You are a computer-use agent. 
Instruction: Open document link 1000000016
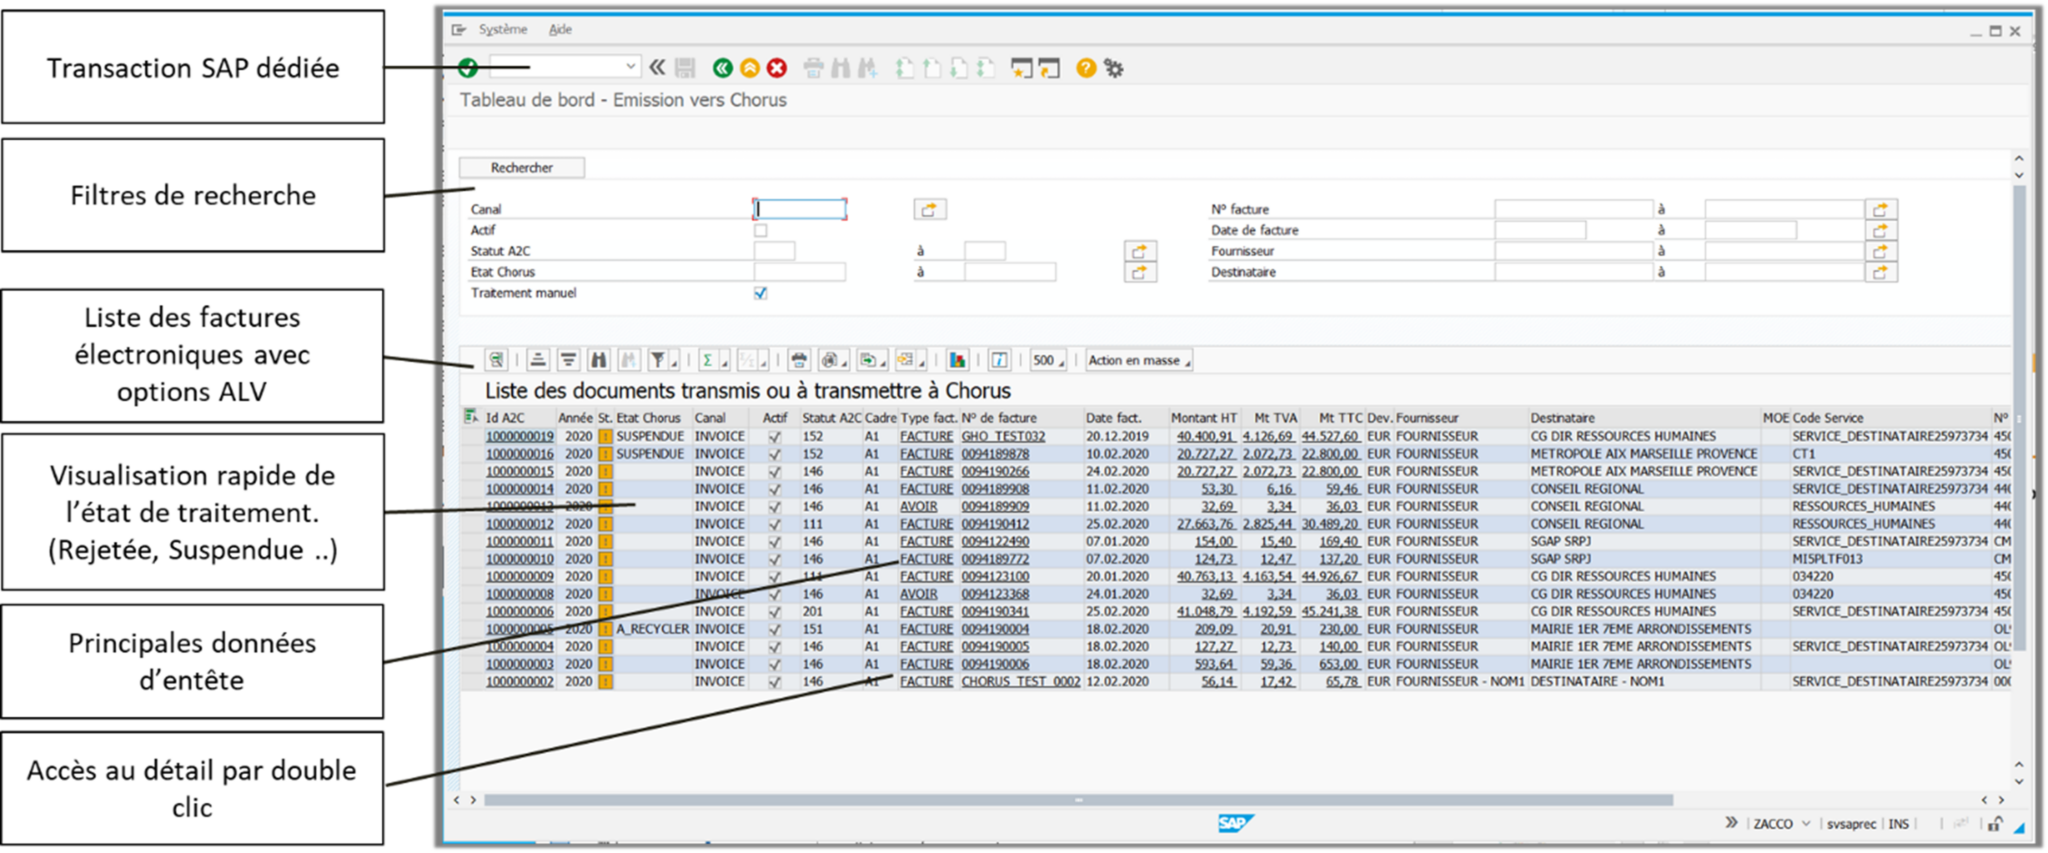click(x=519, y=454)
